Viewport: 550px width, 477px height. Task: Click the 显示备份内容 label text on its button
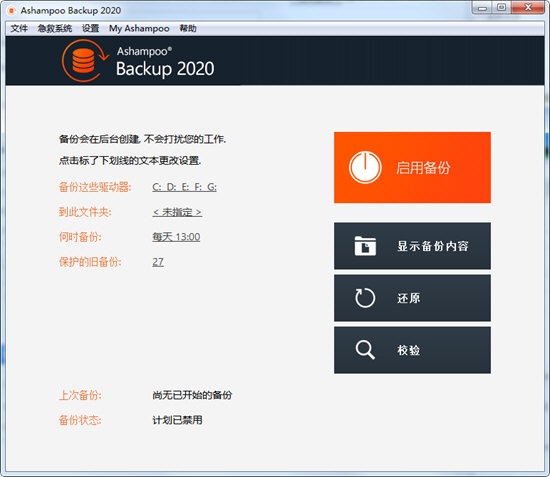[x=432, y=246]
